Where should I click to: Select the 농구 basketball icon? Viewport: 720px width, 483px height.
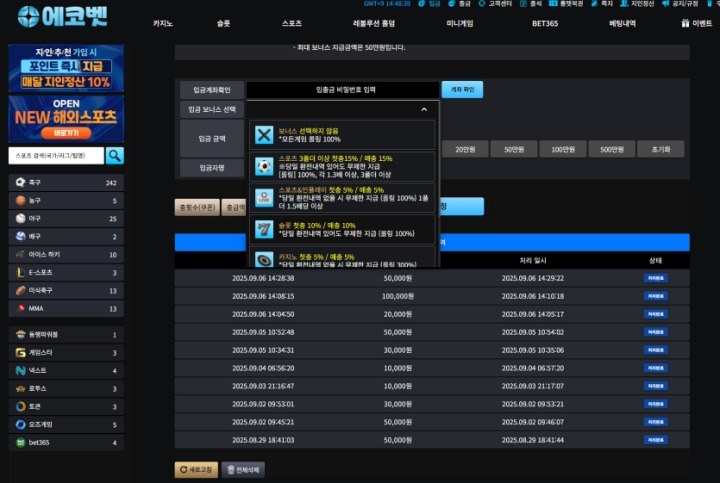coord(20,201)
